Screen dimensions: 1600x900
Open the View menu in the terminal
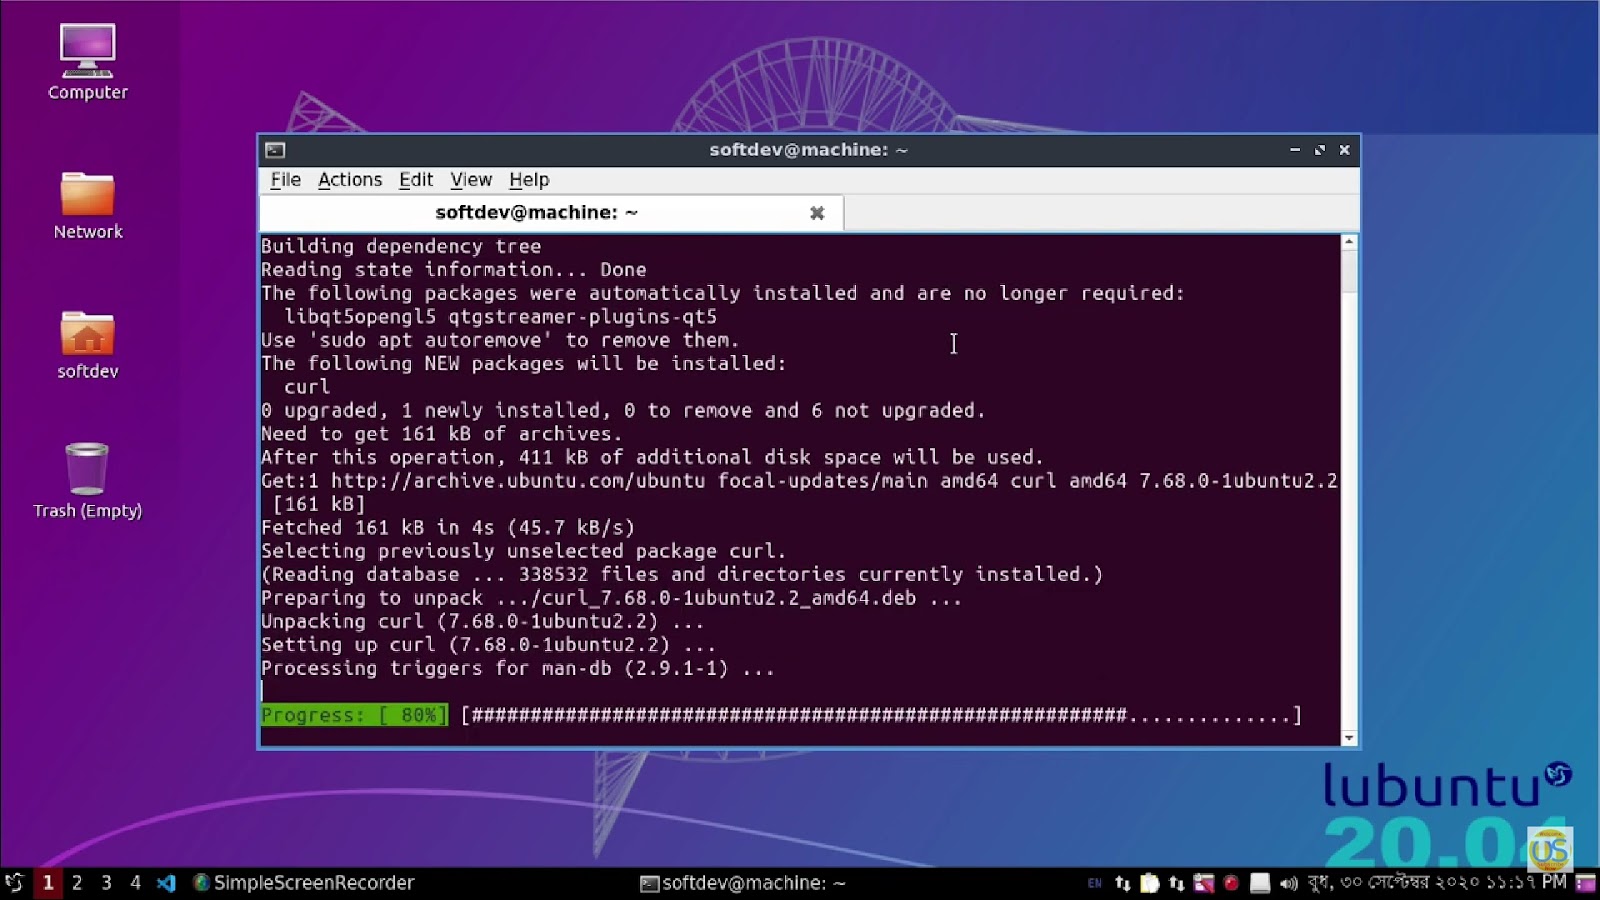coord(470,179)
